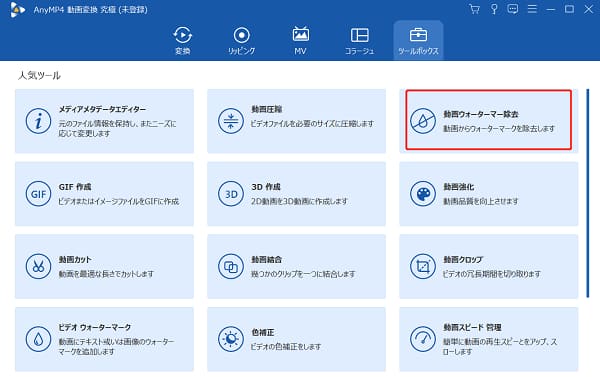Click the 動画圧縮 compress icon
This screenshot has width=600, height=377.
pyautogui.click(x=231, y=121)
